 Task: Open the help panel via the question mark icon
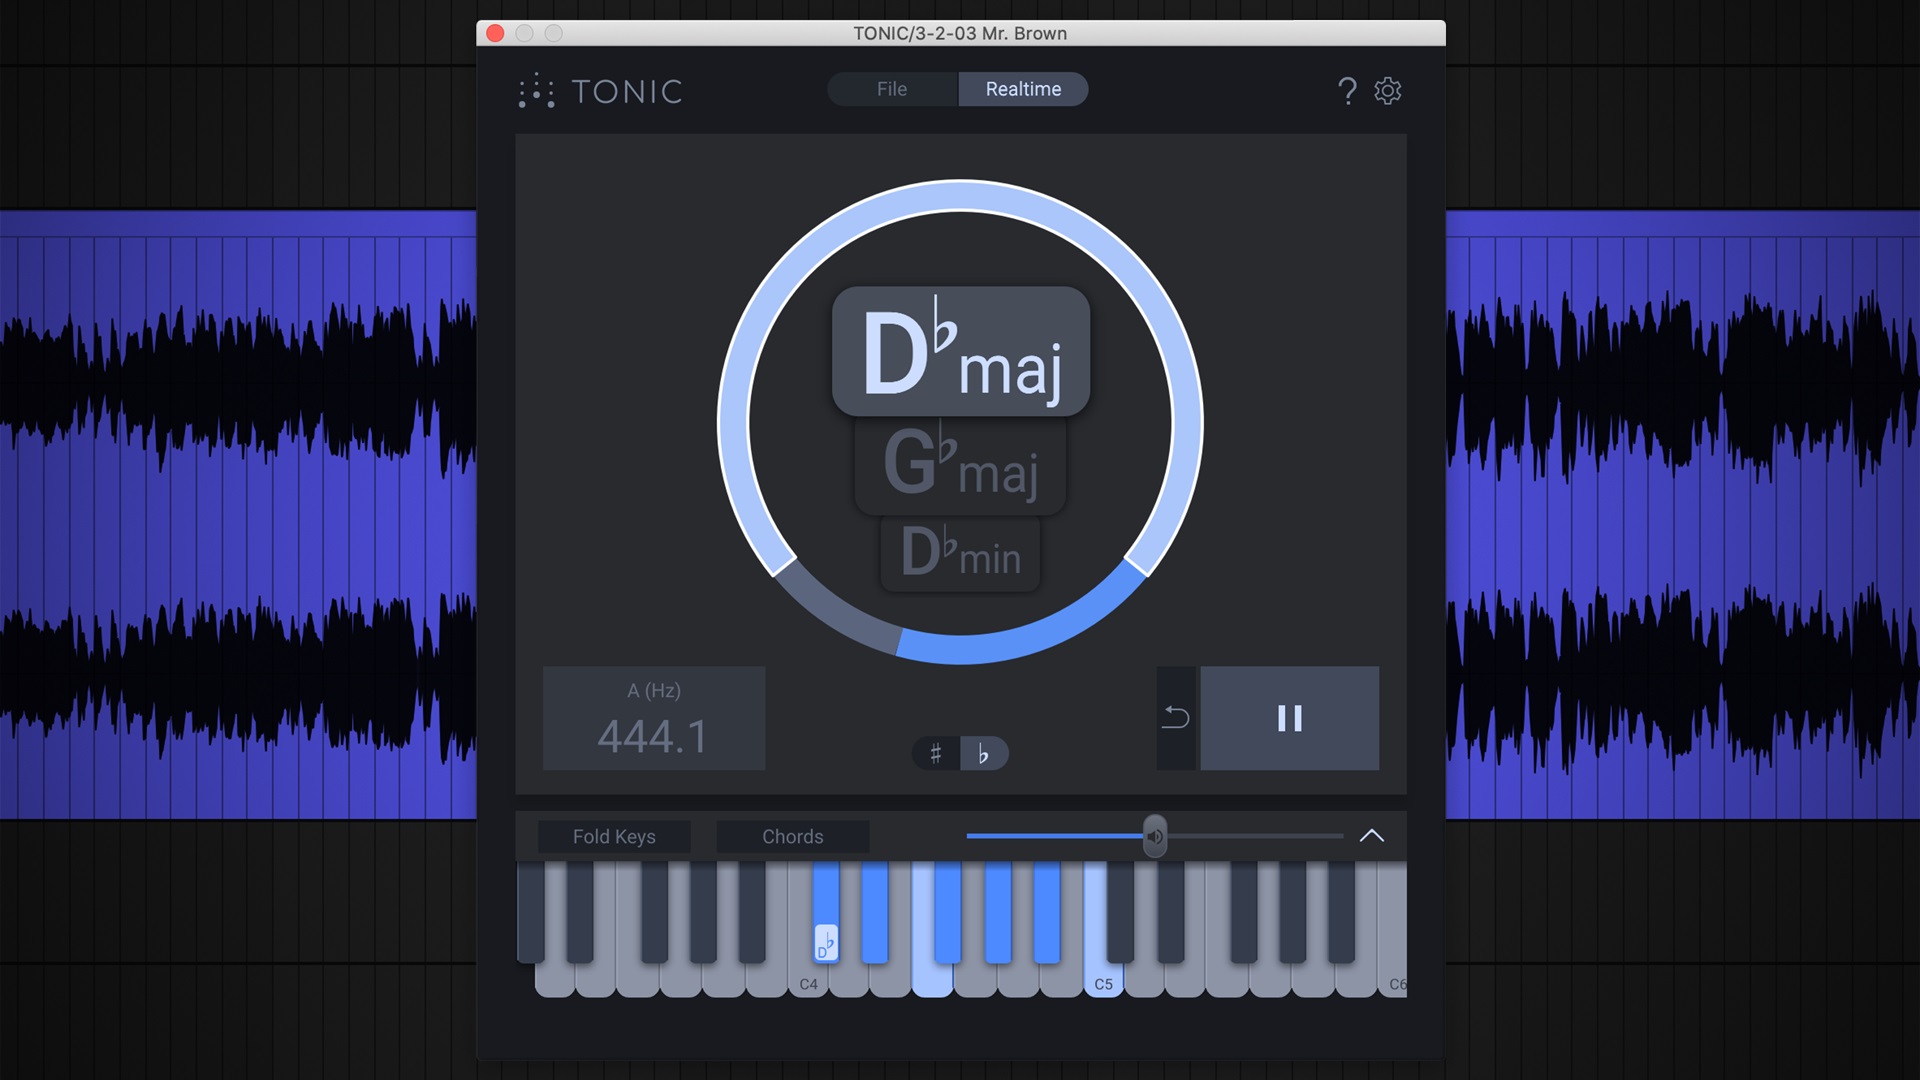click(1347, 91)
